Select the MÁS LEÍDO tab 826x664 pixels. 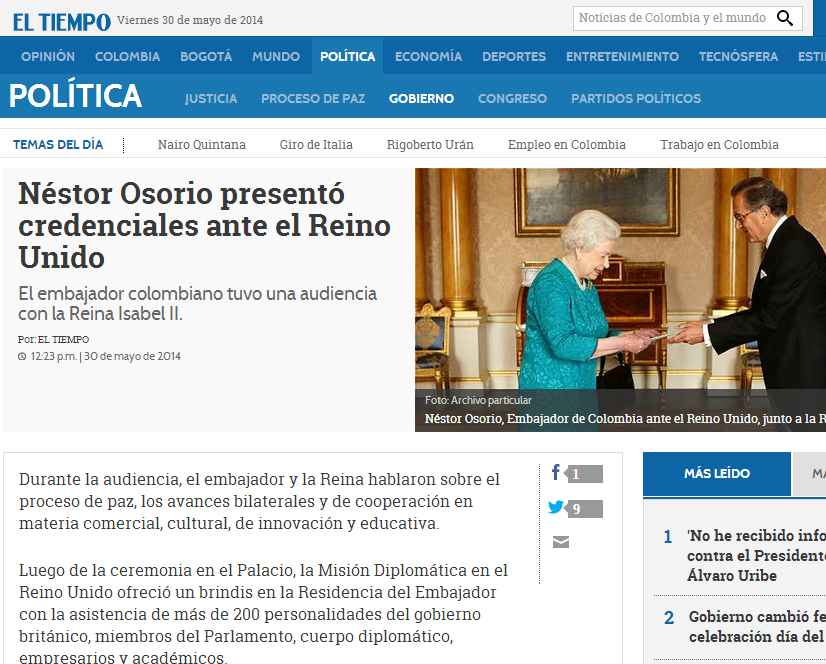[x=716, y=474]
